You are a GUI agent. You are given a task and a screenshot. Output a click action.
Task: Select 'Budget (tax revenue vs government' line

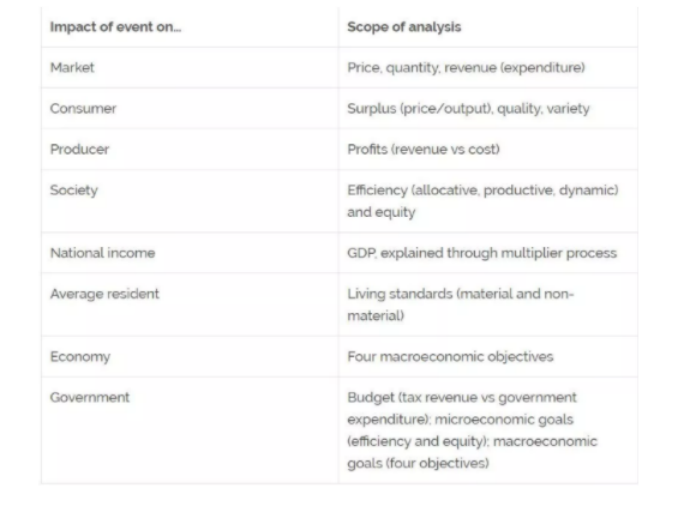pyautogui.click(x=462, y=397)
